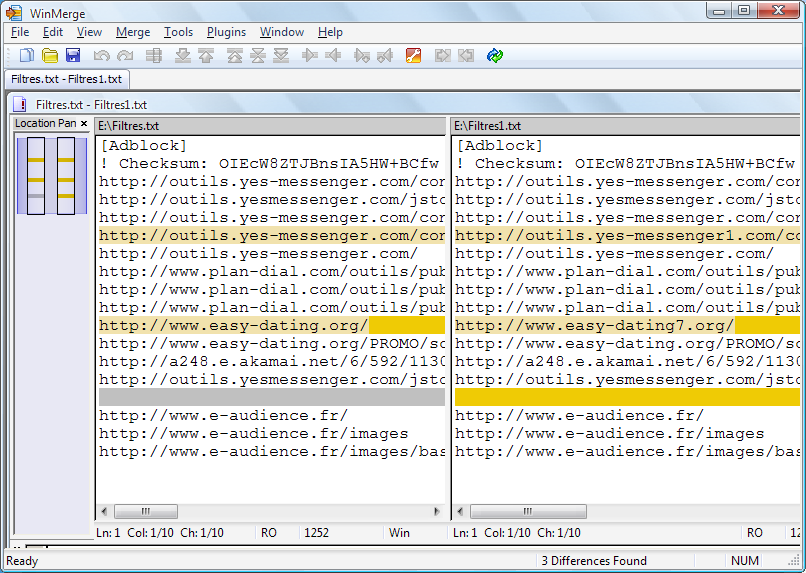Image resolution: width=806 pixels, height=573 pixels.
Task: Jump to the First Difference icon
Action: pyautogui.click(x=235, y=56)
